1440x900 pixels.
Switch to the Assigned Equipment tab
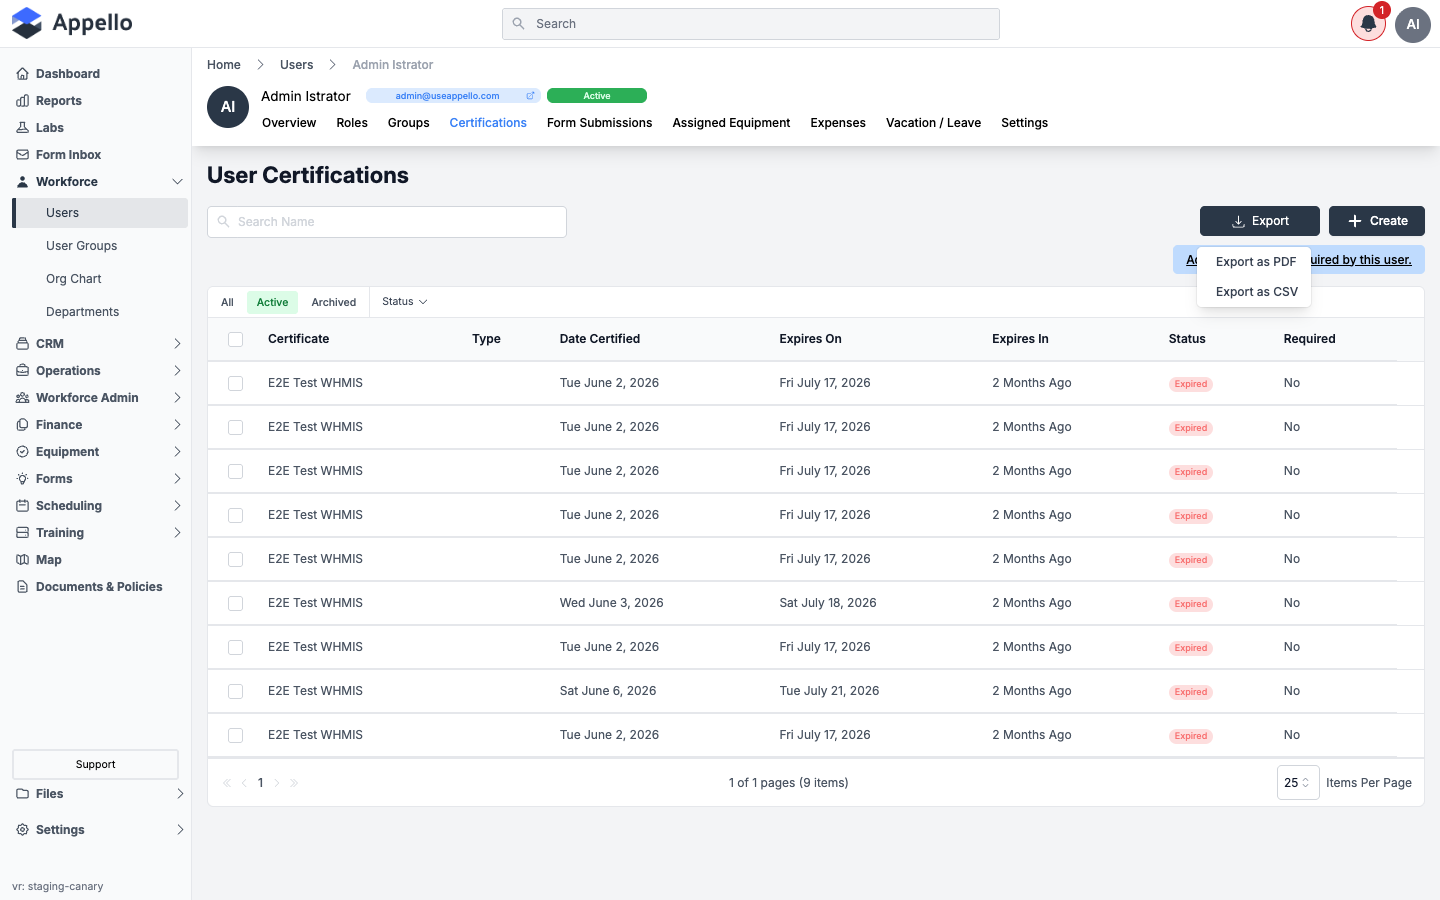(x=731, y=123)
